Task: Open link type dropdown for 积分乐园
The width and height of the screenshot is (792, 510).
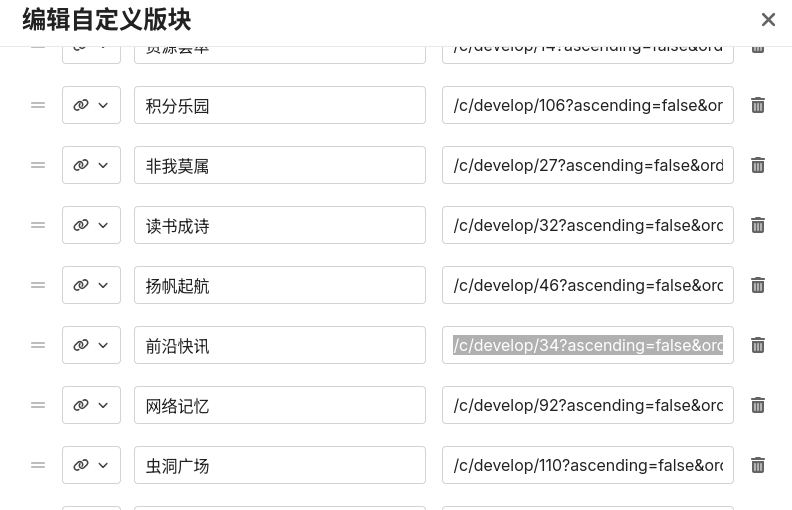Action: coord(91,105)
